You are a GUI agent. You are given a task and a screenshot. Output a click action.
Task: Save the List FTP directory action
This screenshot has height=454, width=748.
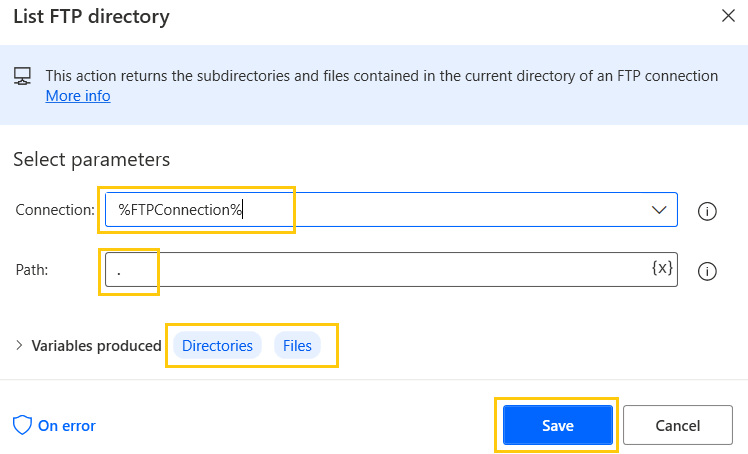558,425
